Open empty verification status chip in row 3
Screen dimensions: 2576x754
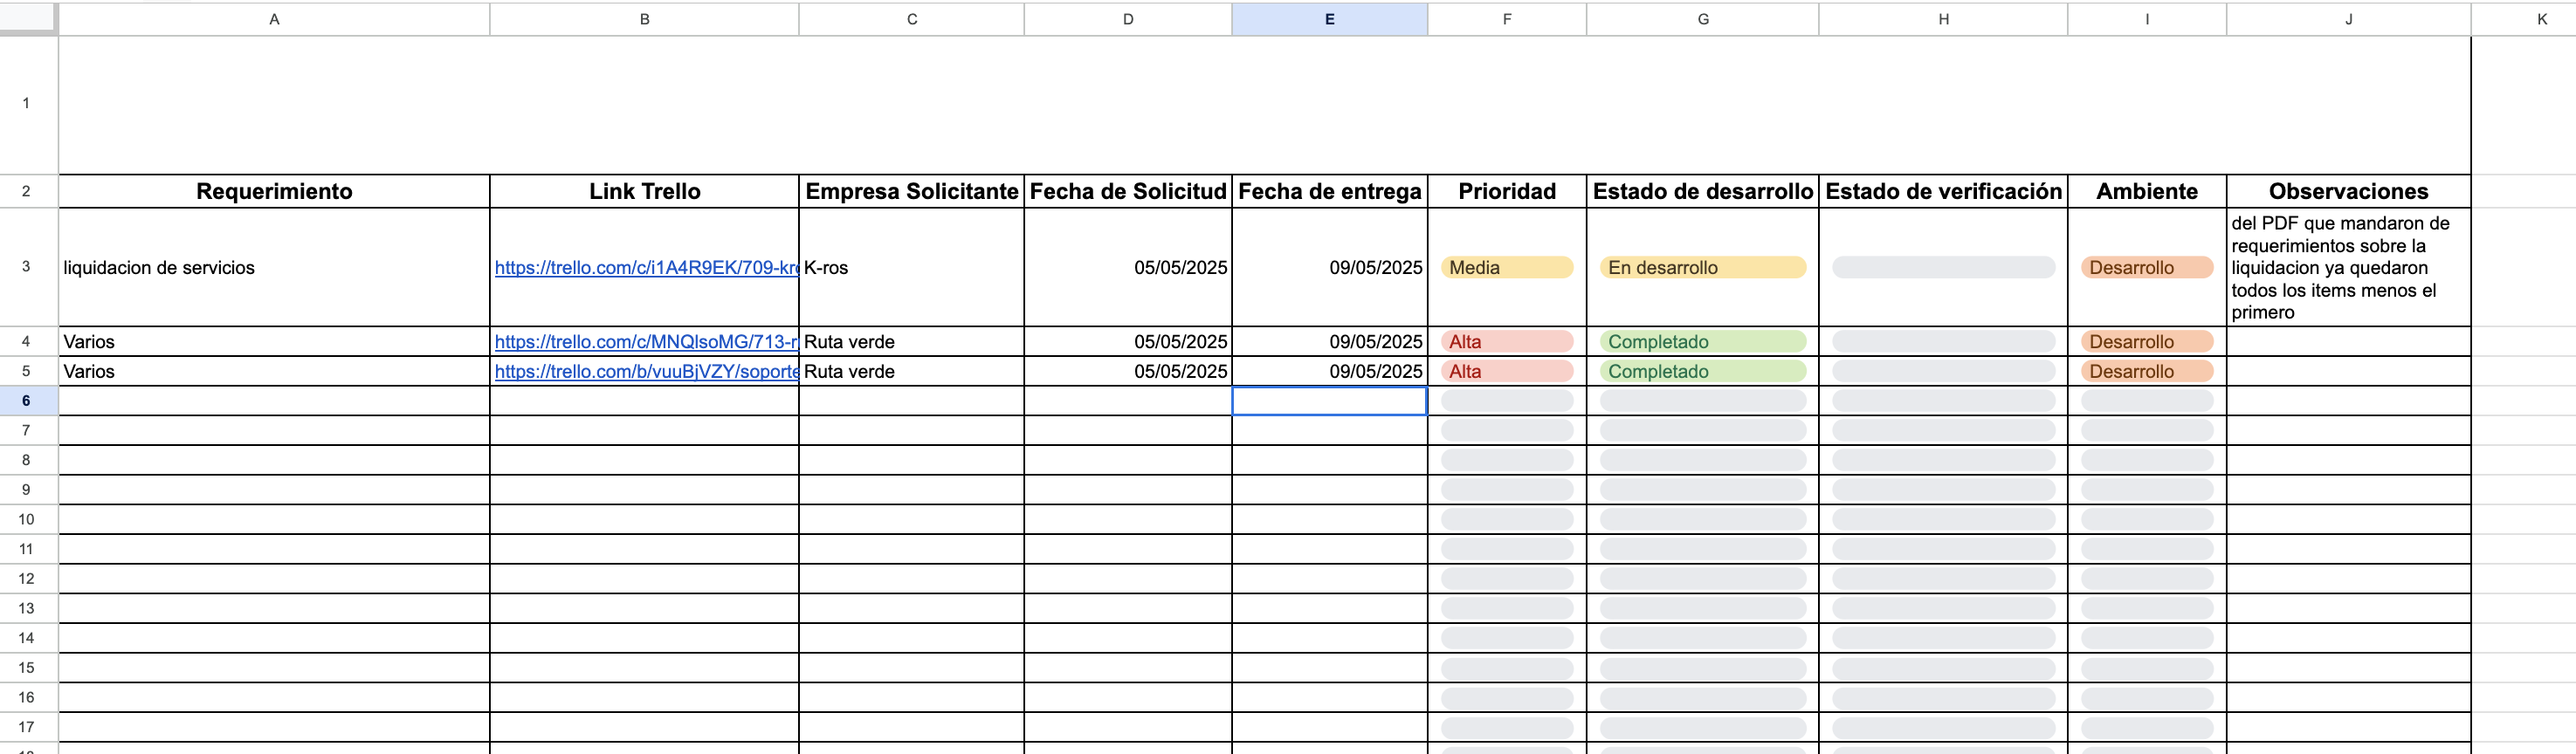point(1942,268)
